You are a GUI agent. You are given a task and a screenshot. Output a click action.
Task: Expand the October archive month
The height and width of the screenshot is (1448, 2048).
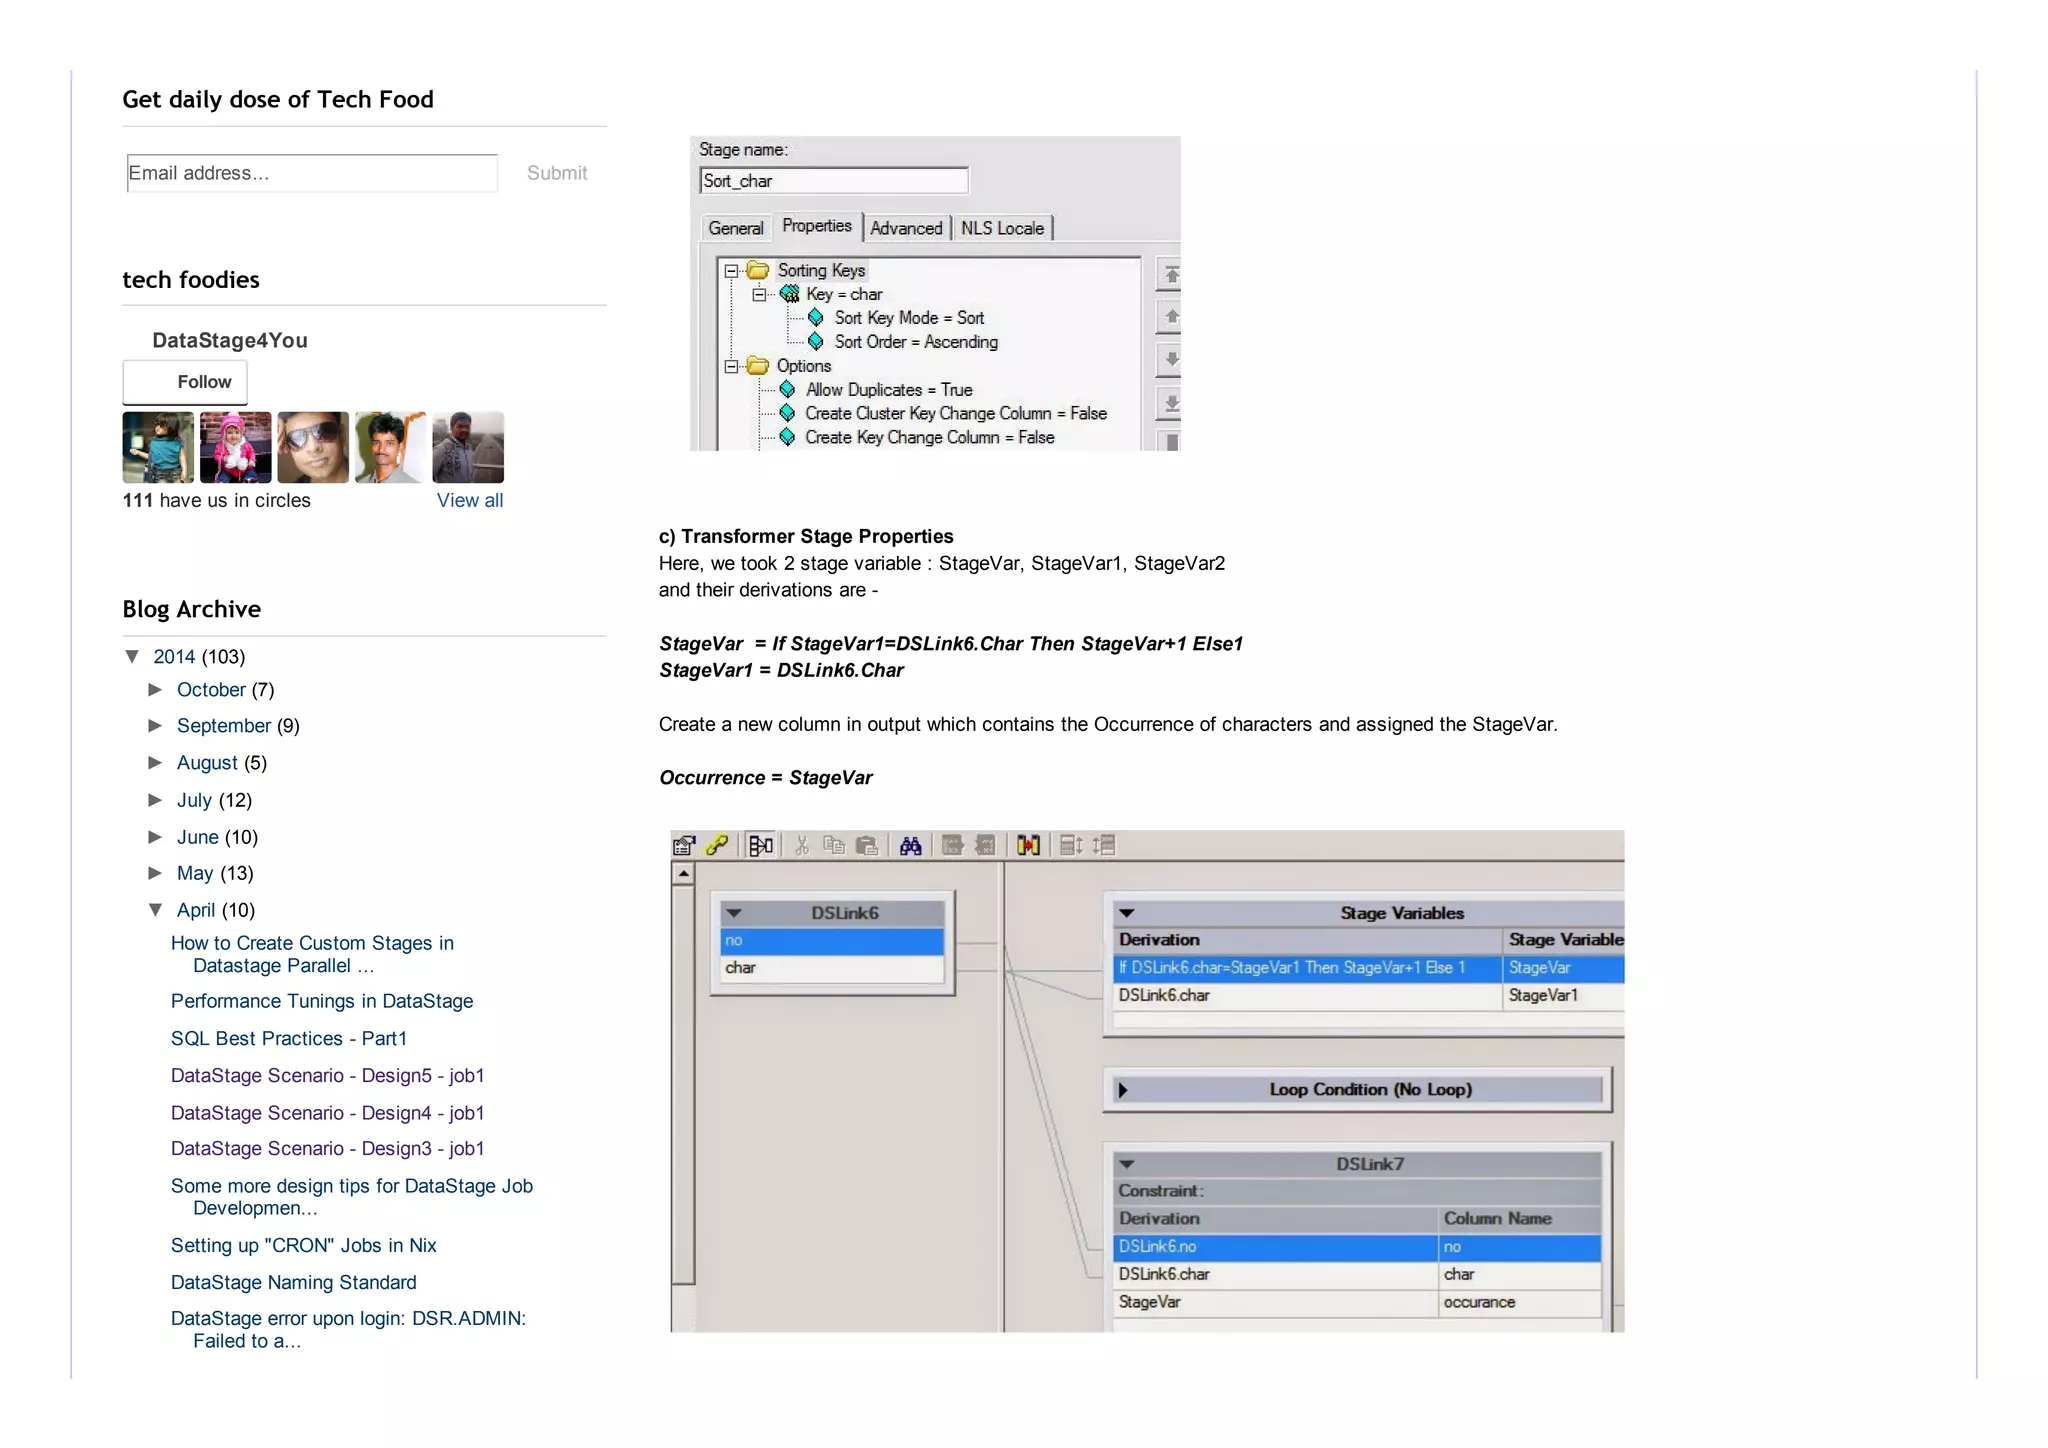click(155, 690)
